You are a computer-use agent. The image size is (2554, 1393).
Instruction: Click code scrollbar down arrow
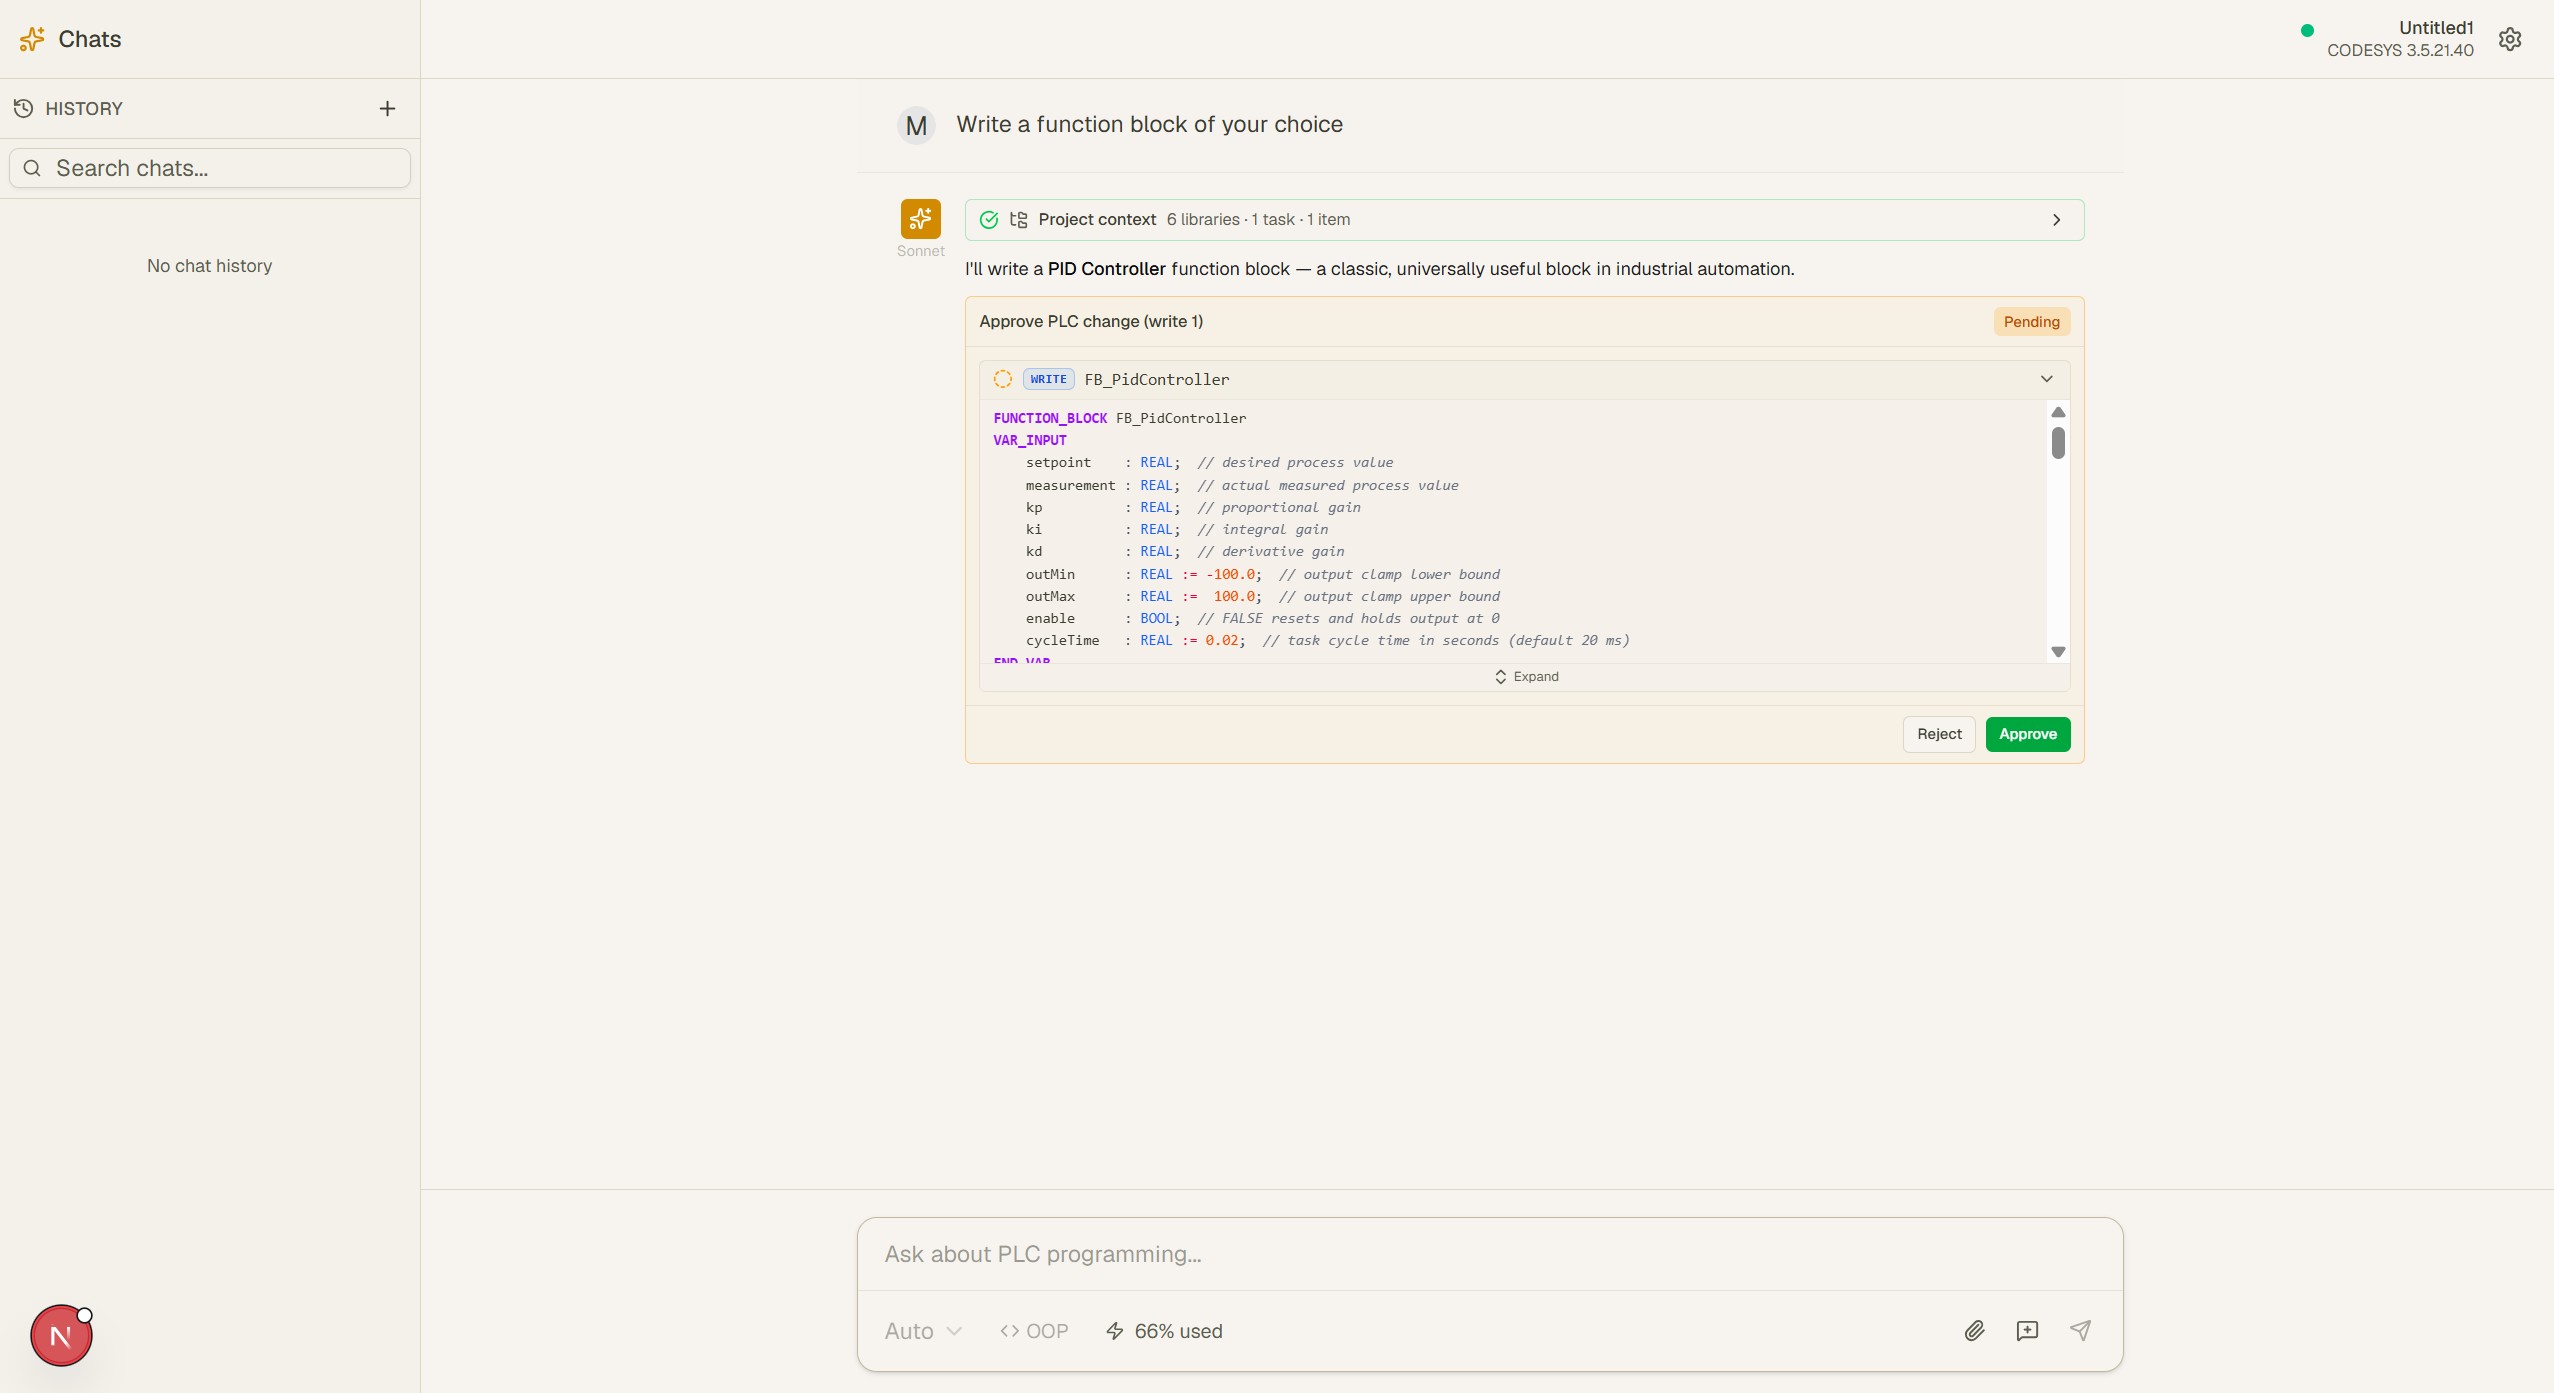click(x=2058, y=652)
